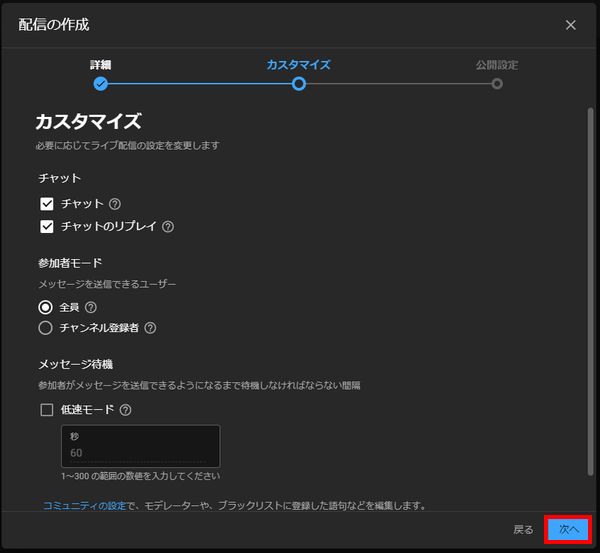Click the 戻る button

coord(523,530)
